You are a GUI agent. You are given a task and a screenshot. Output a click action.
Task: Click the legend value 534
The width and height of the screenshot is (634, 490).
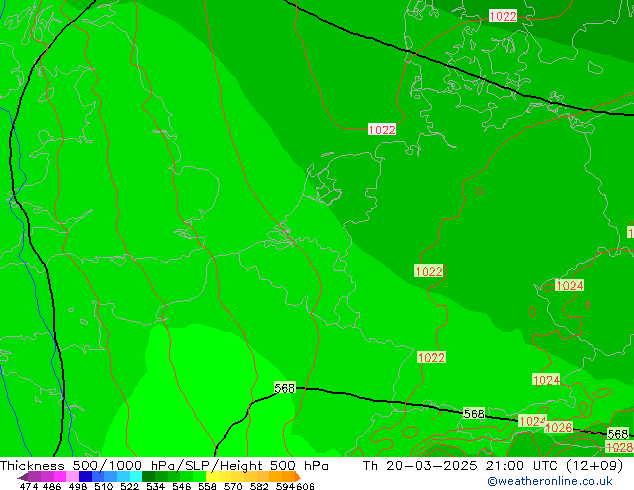(x=156, y=486)
